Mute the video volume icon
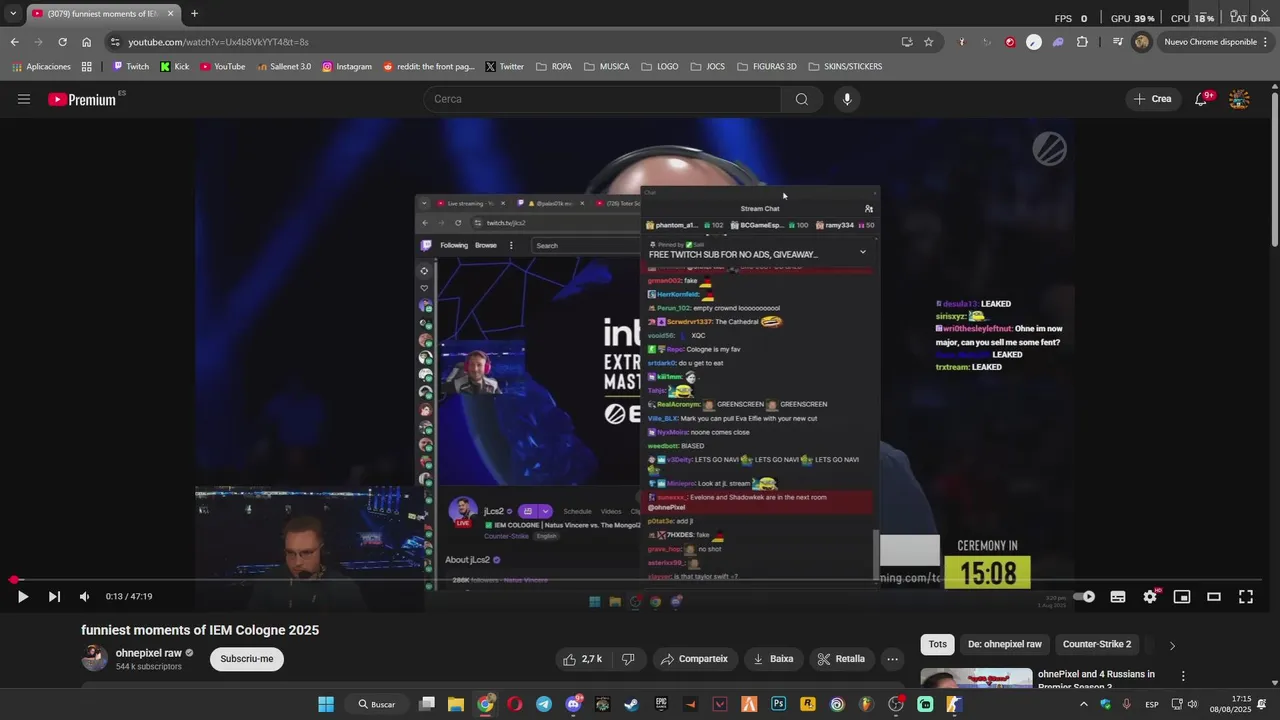This screenshot has width=1280, height=720. [84, 597]
